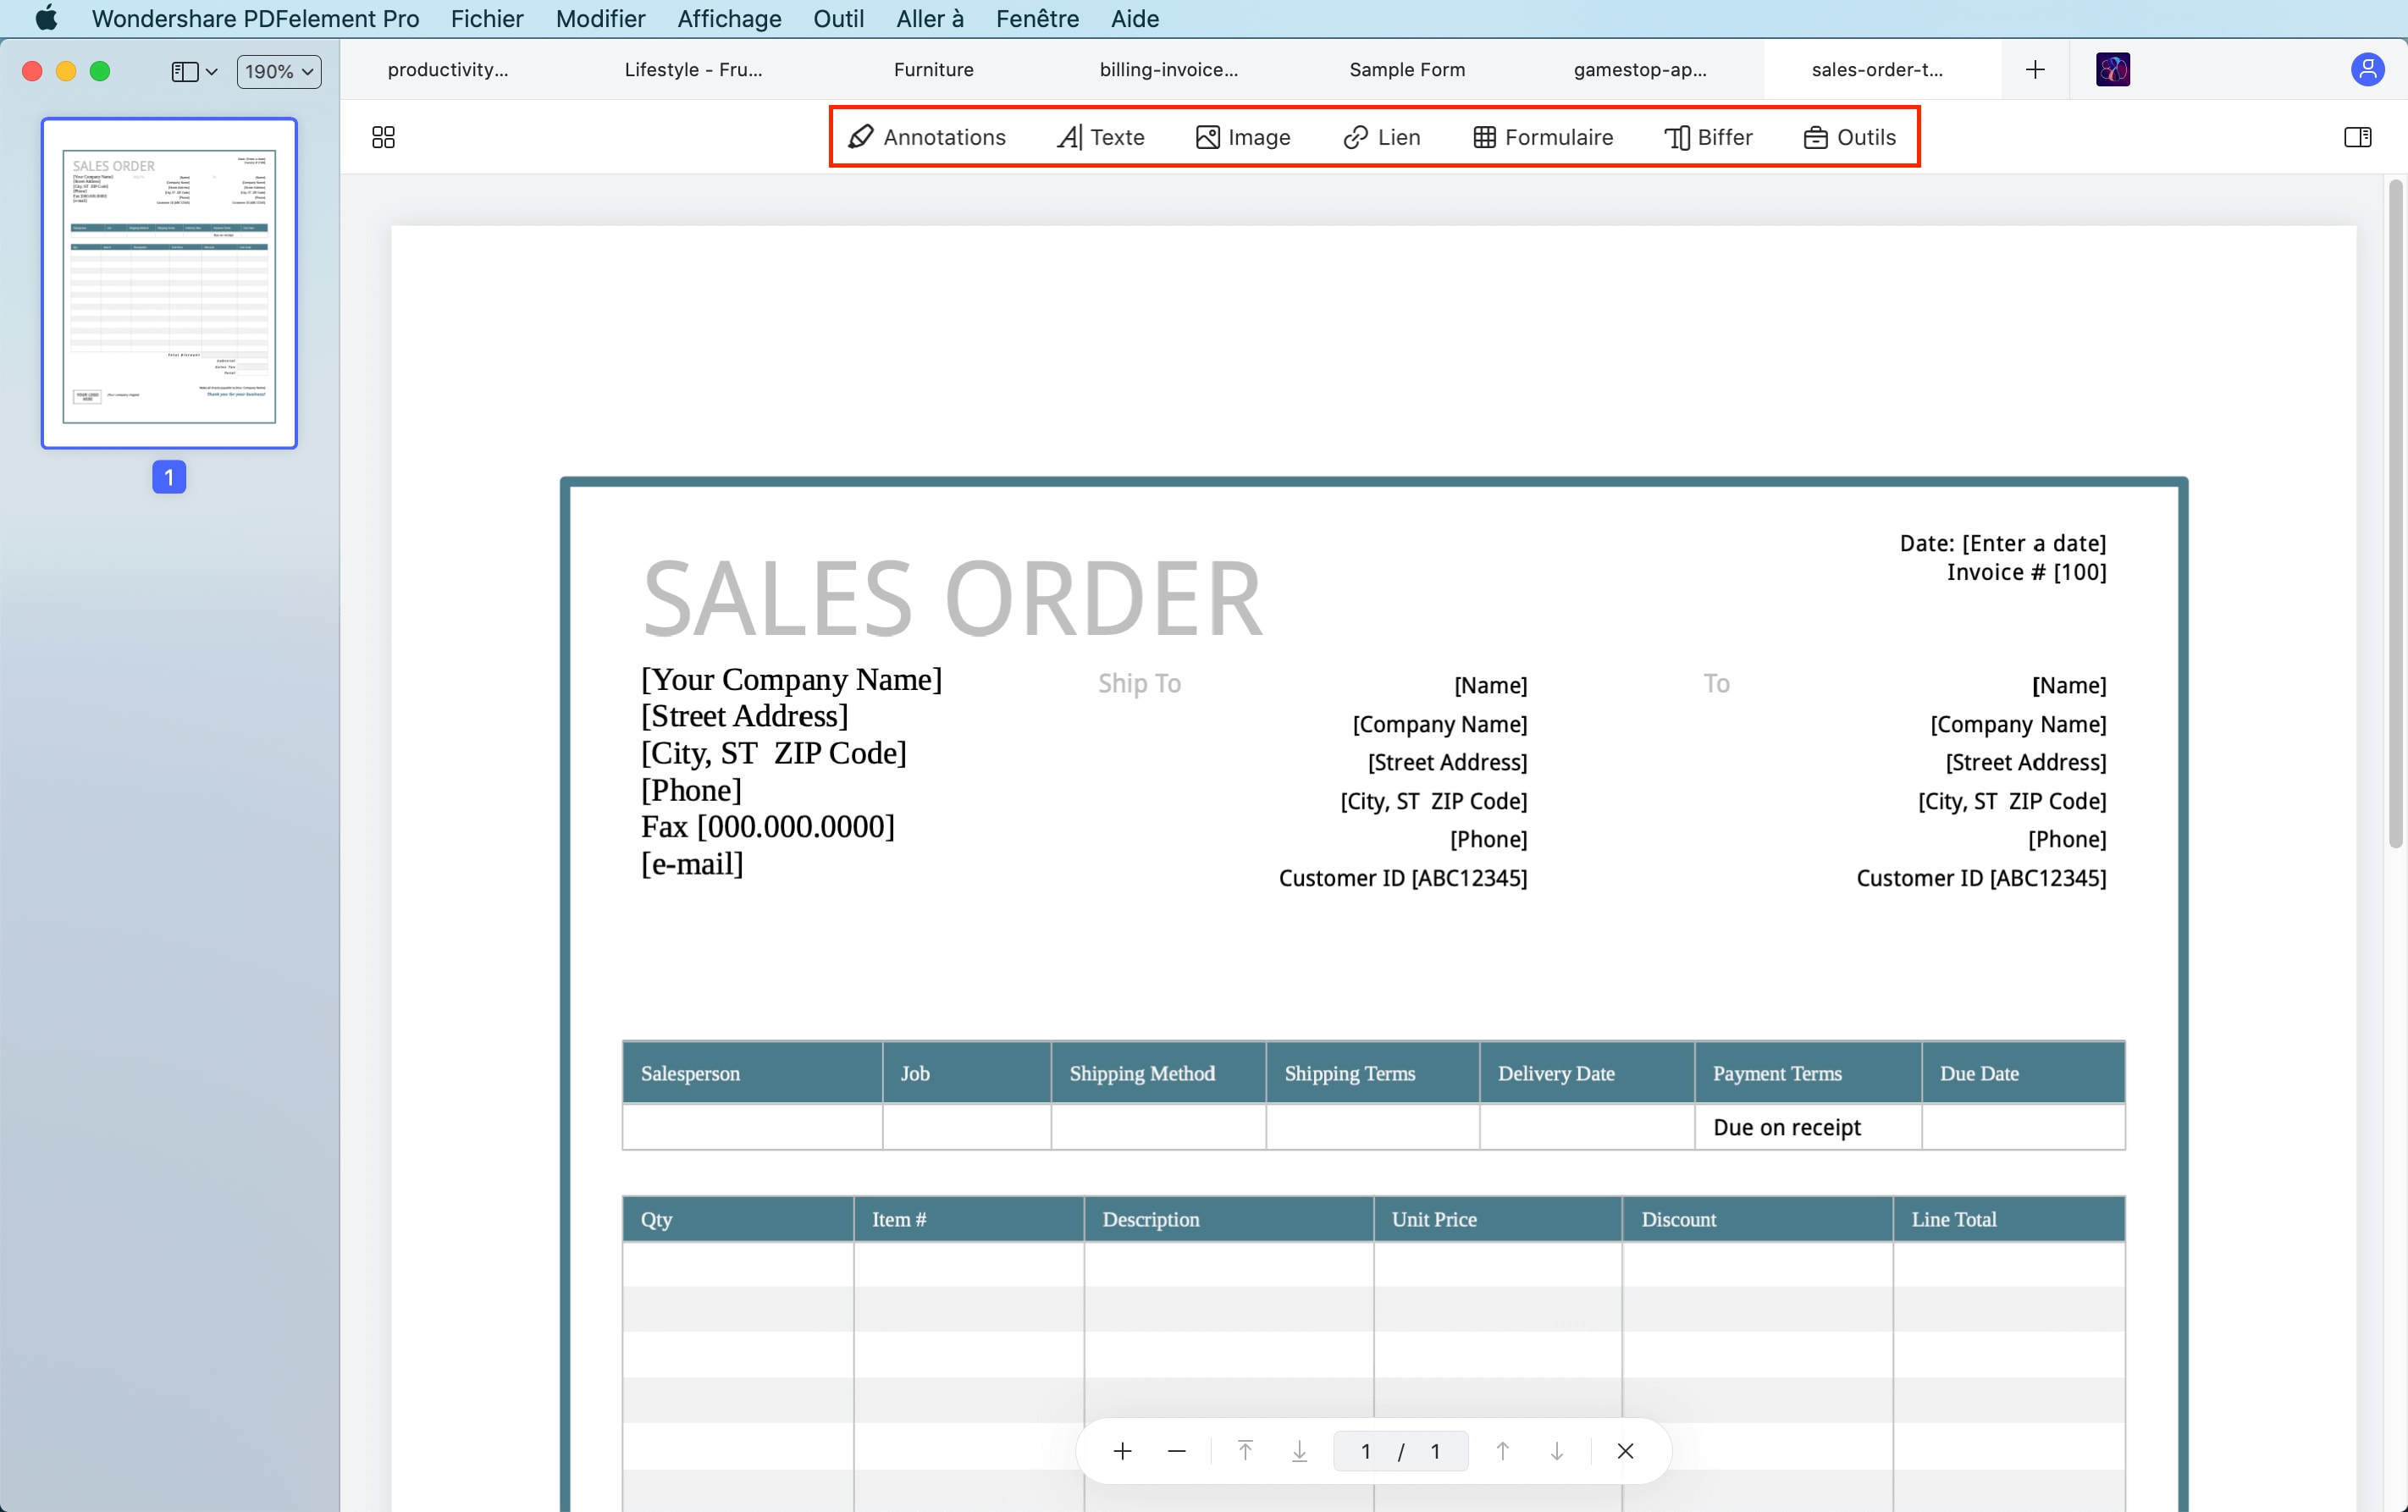The width and height of the screenshot is (2408, 1512).
Task: Switch to the gamestop-ap... tab
Action: point(1640,69)
